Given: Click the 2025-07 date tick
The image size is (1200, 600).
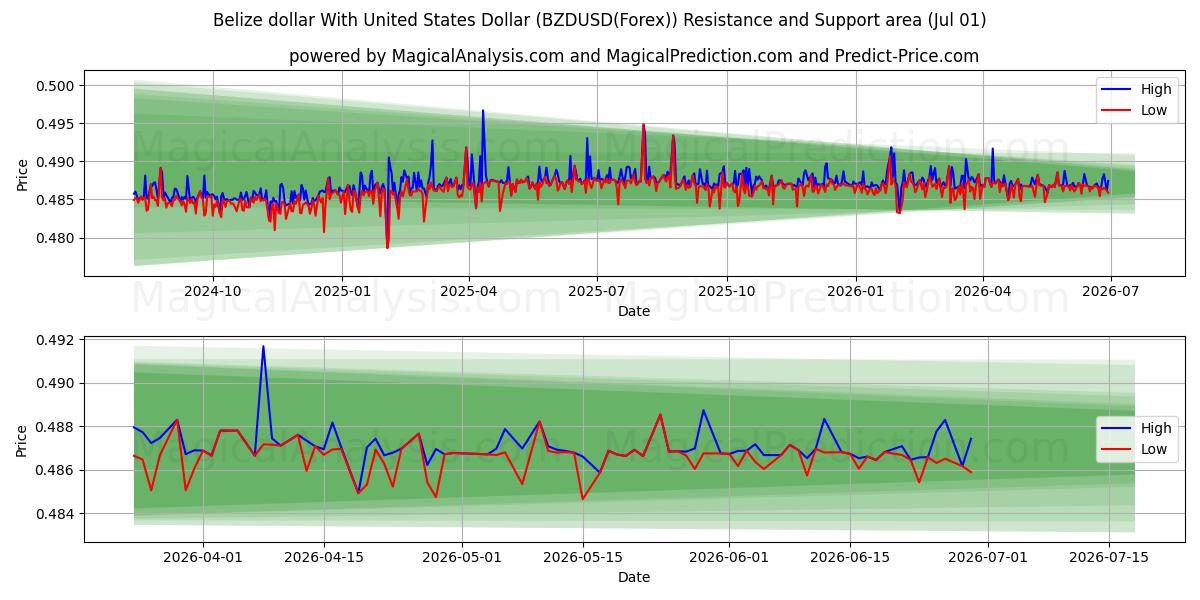Looking at the screenshot, I should pyautogui.click(x=596, y=290).
